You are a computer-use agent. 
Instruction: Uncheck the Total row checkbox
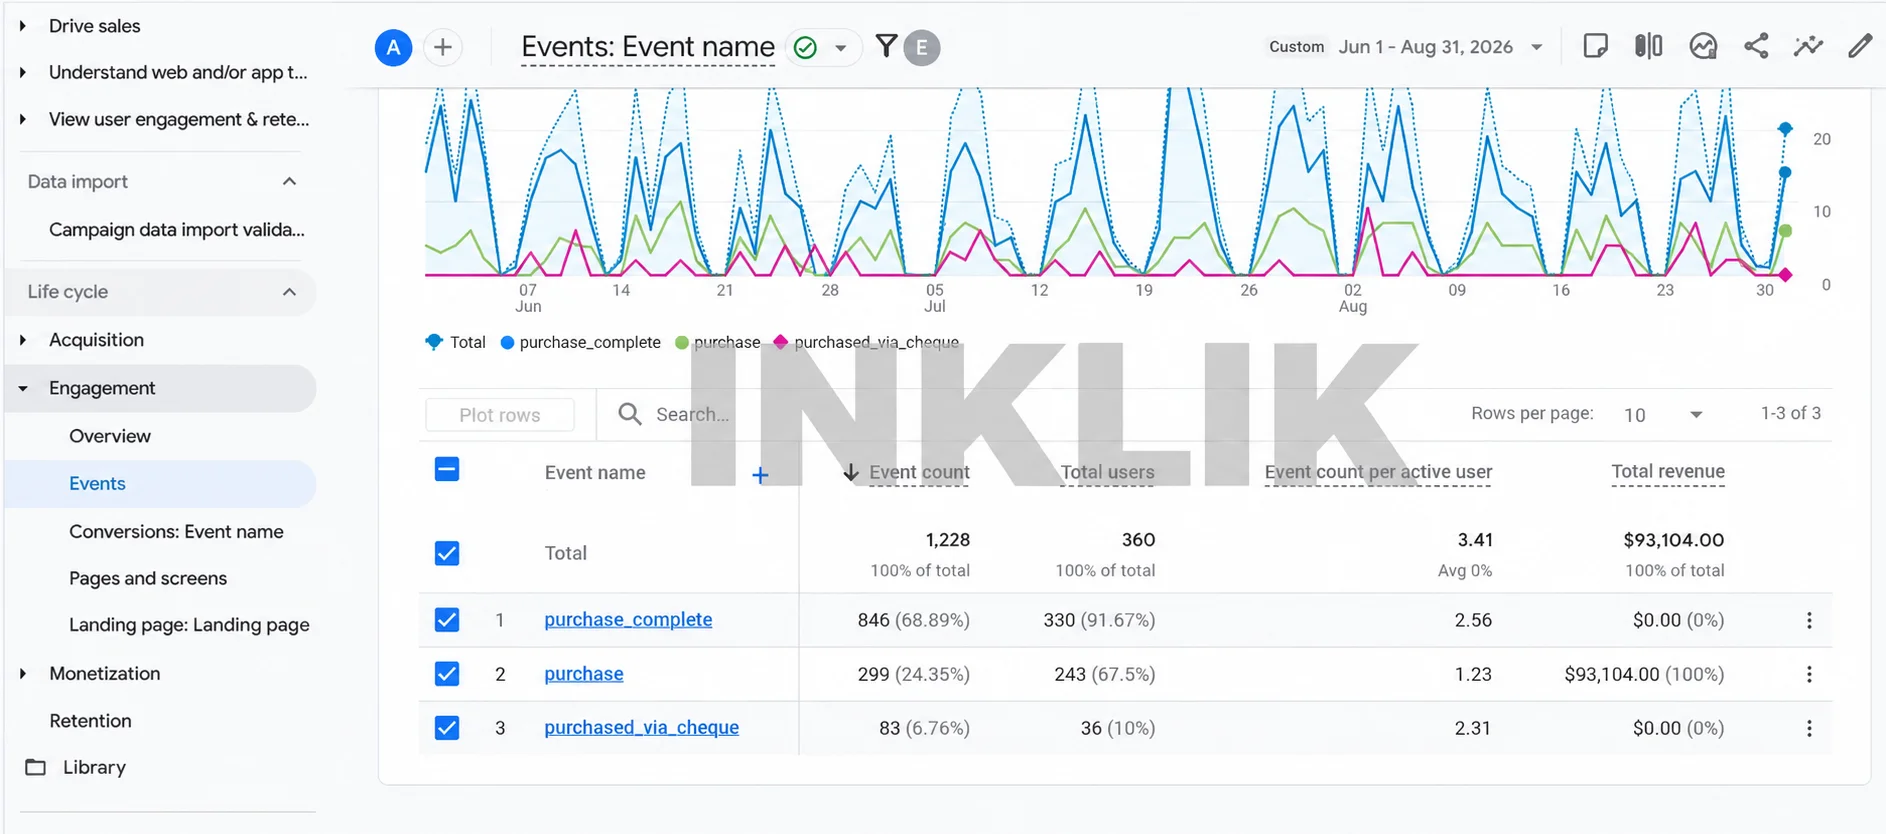click(447, 553)
